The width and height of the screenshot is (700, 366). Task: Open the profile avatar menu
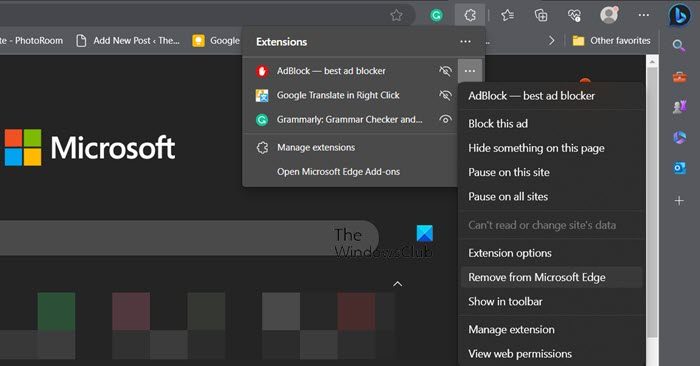coord(609,15)
